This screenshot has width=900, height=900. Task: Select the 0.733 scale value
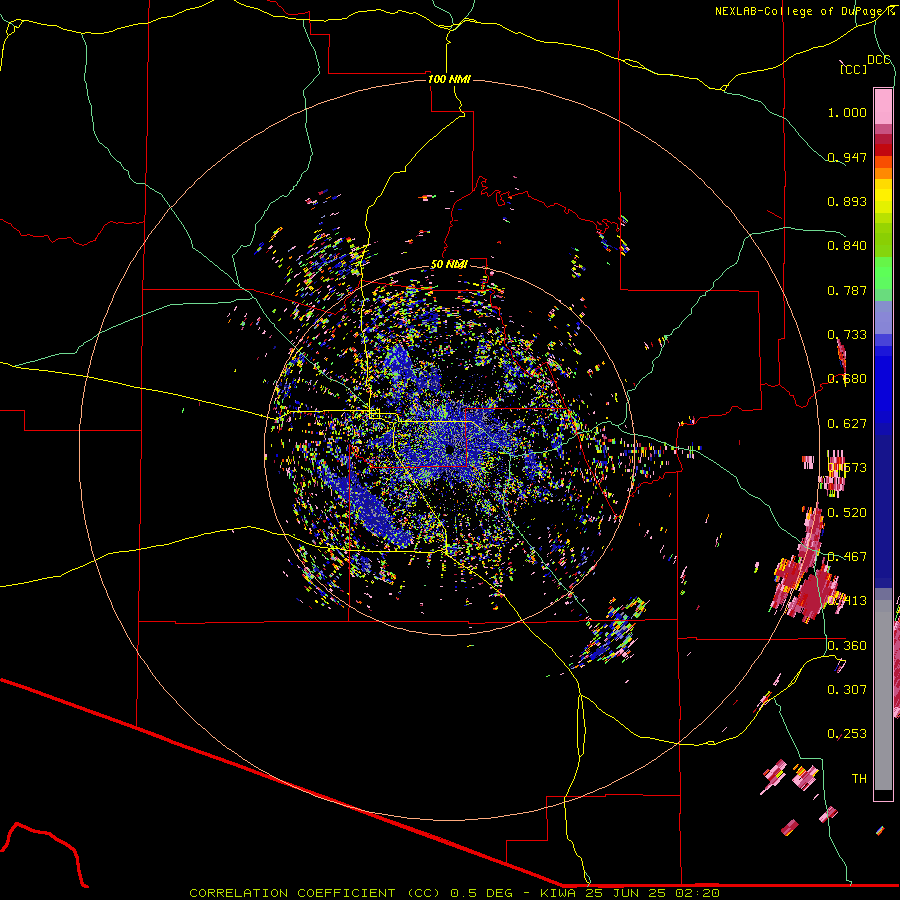847,335
